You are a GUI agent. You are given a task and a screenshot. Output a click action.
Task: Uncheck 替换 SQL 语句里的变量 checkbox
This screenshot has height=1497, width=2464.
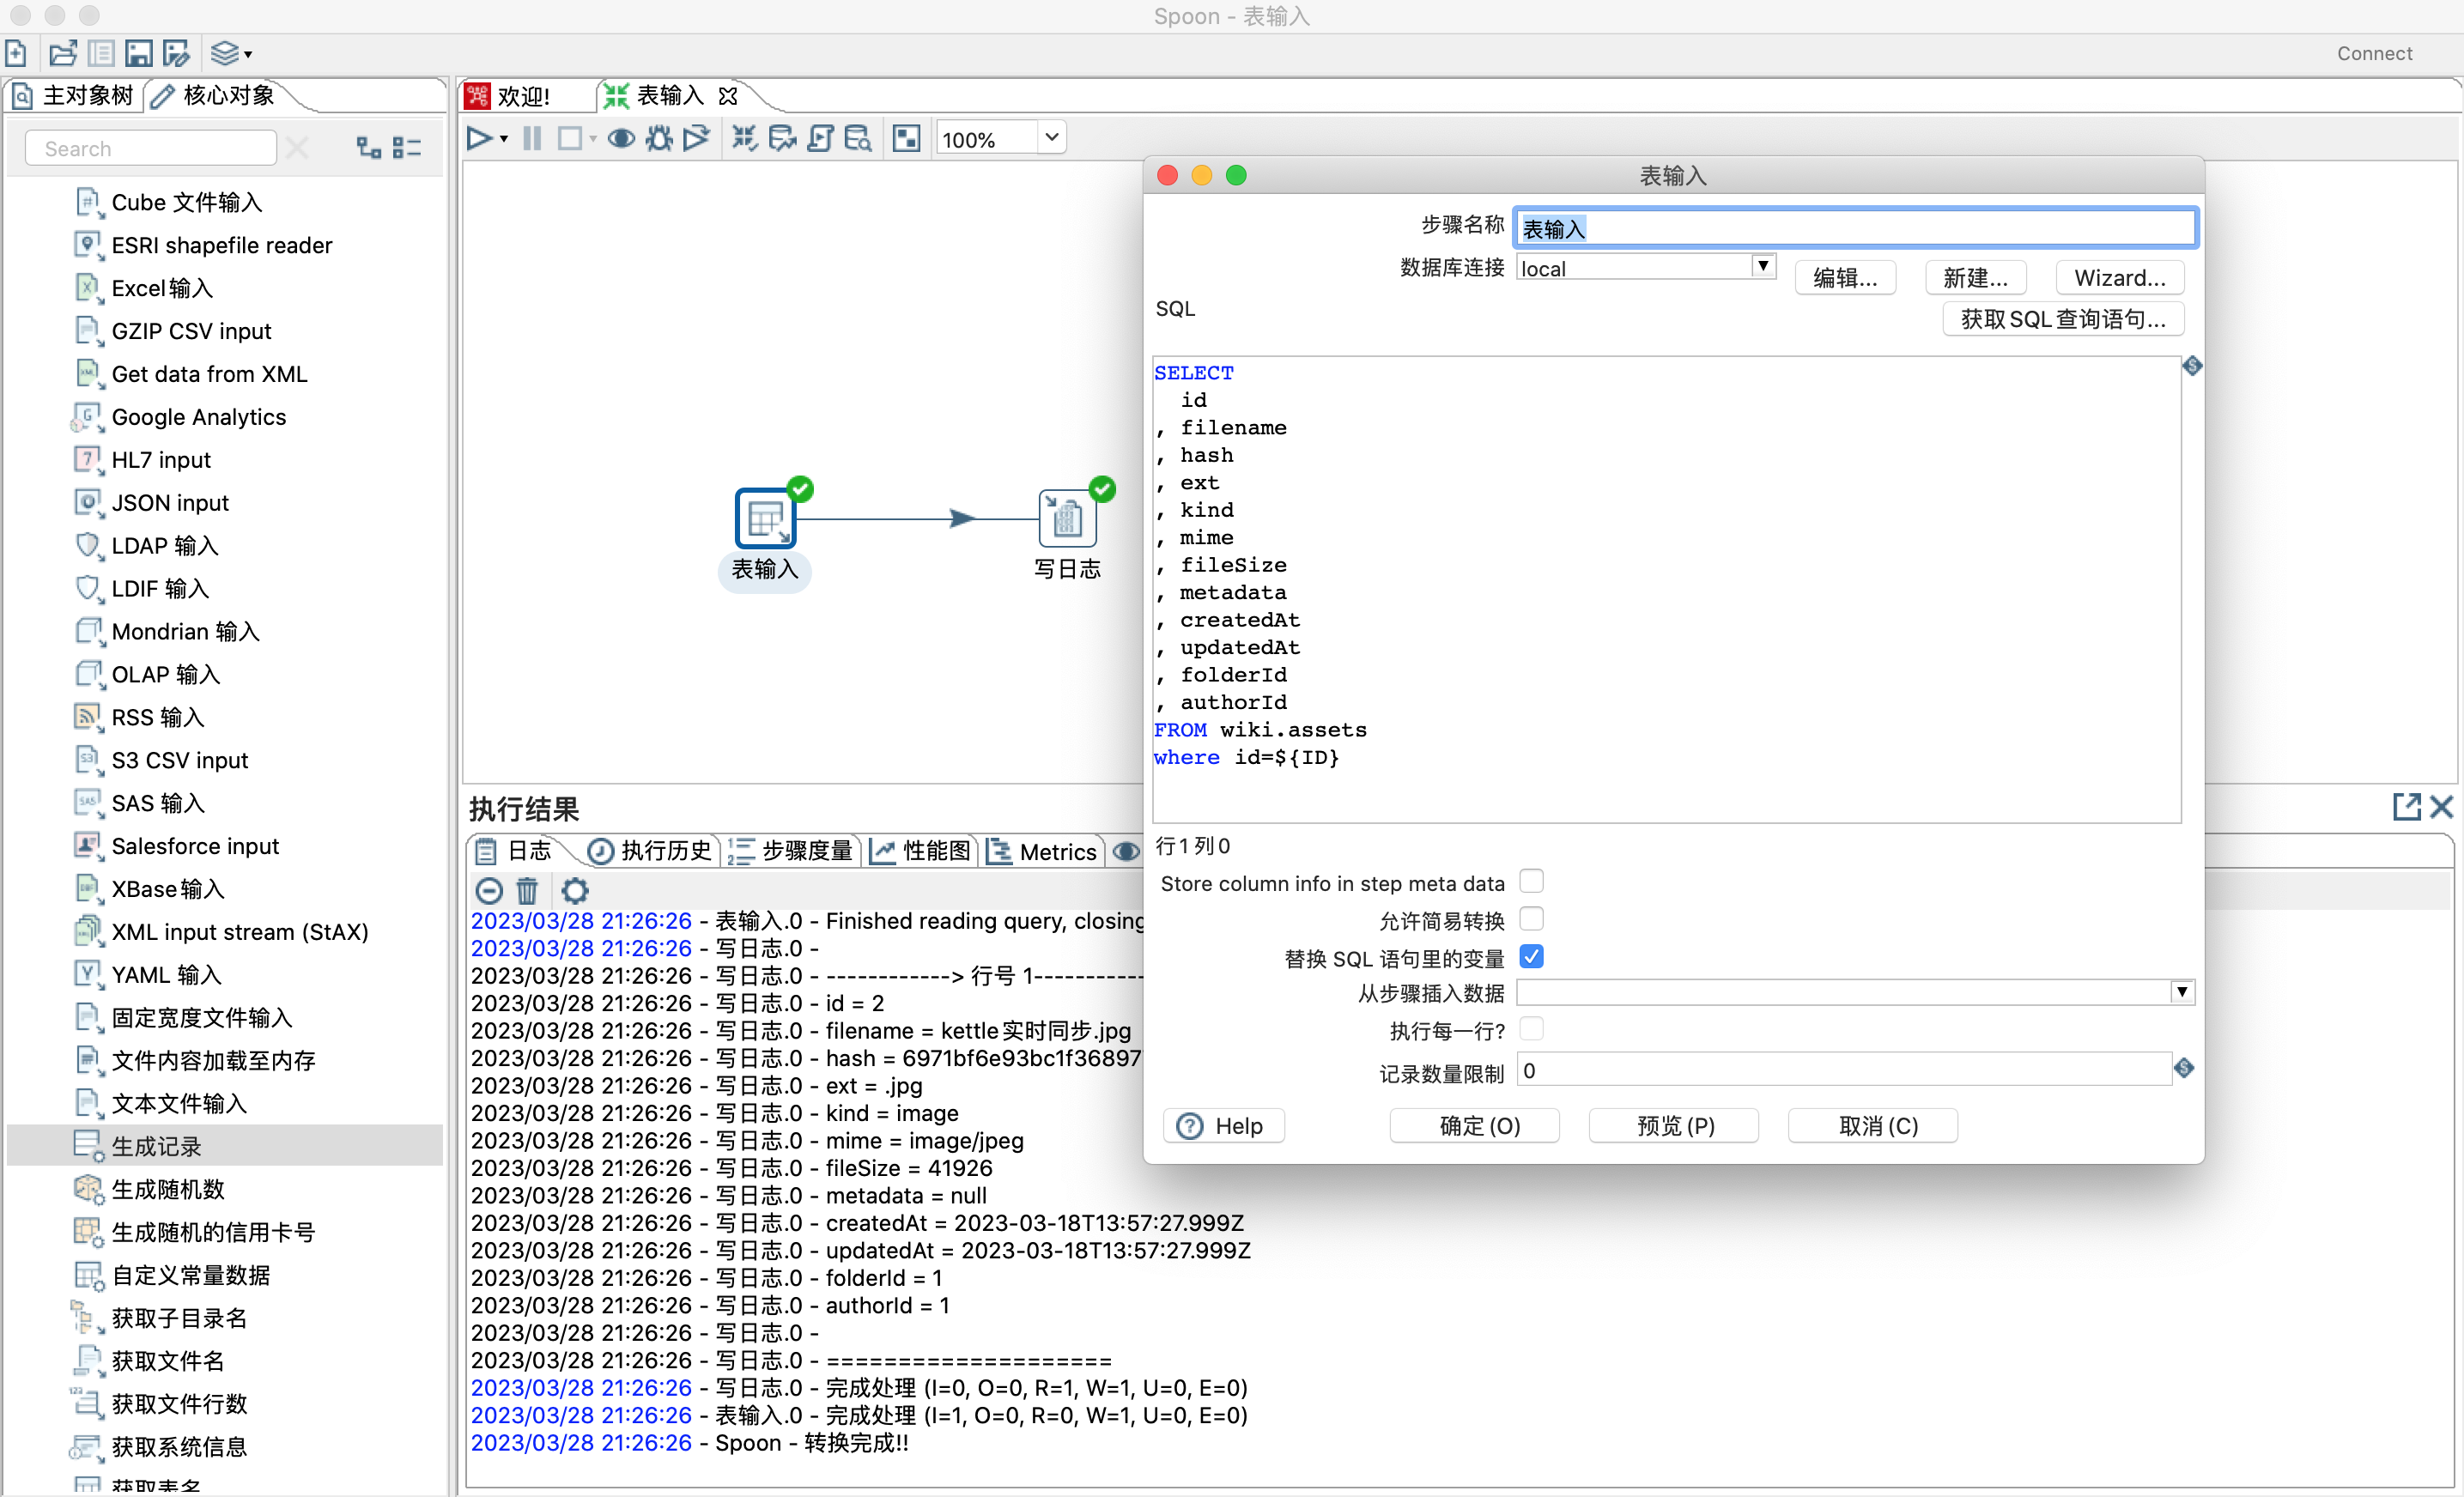[1530, 956]
